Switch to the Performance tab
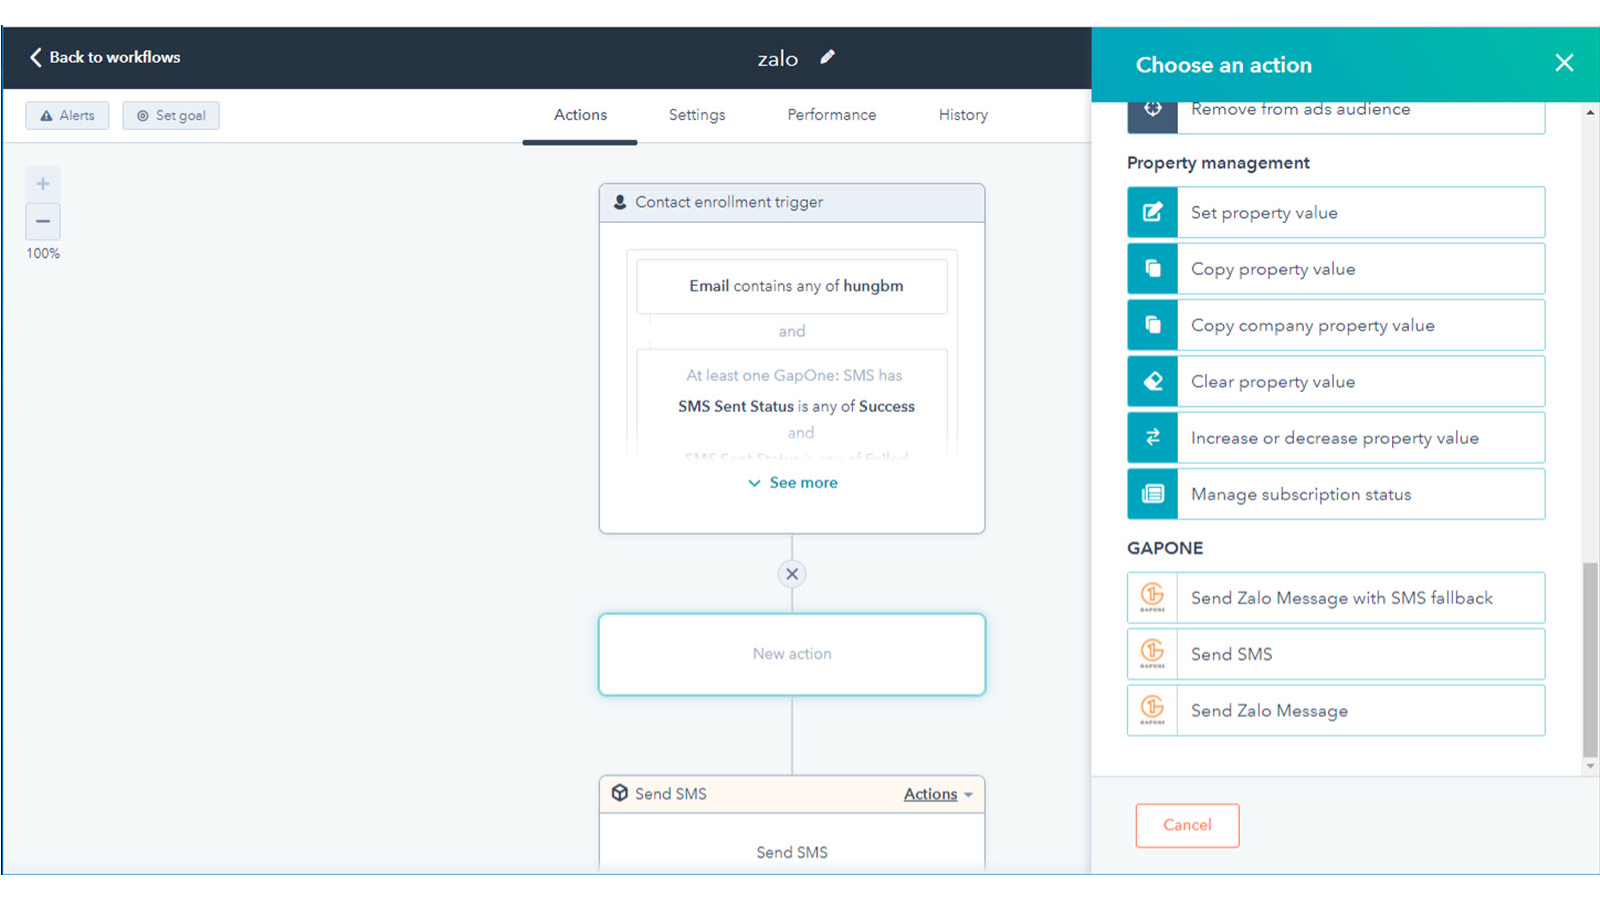 [831, 115]
